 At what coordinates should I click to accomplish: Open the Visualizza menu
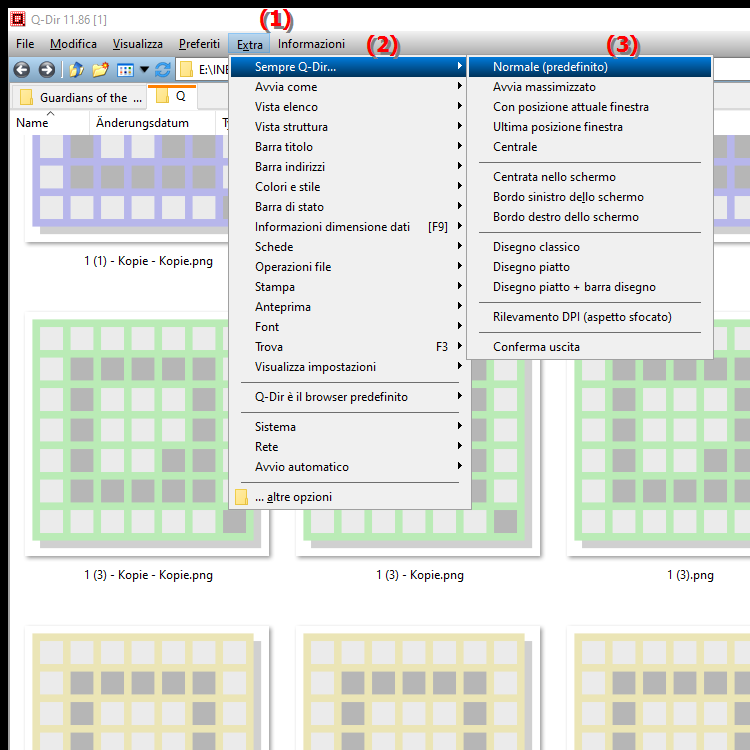pos(138,44)
